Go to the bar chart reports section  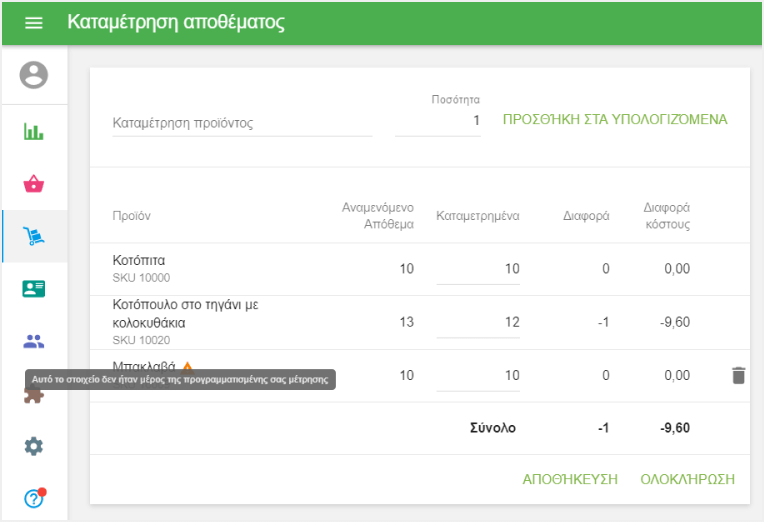[34, 132]
